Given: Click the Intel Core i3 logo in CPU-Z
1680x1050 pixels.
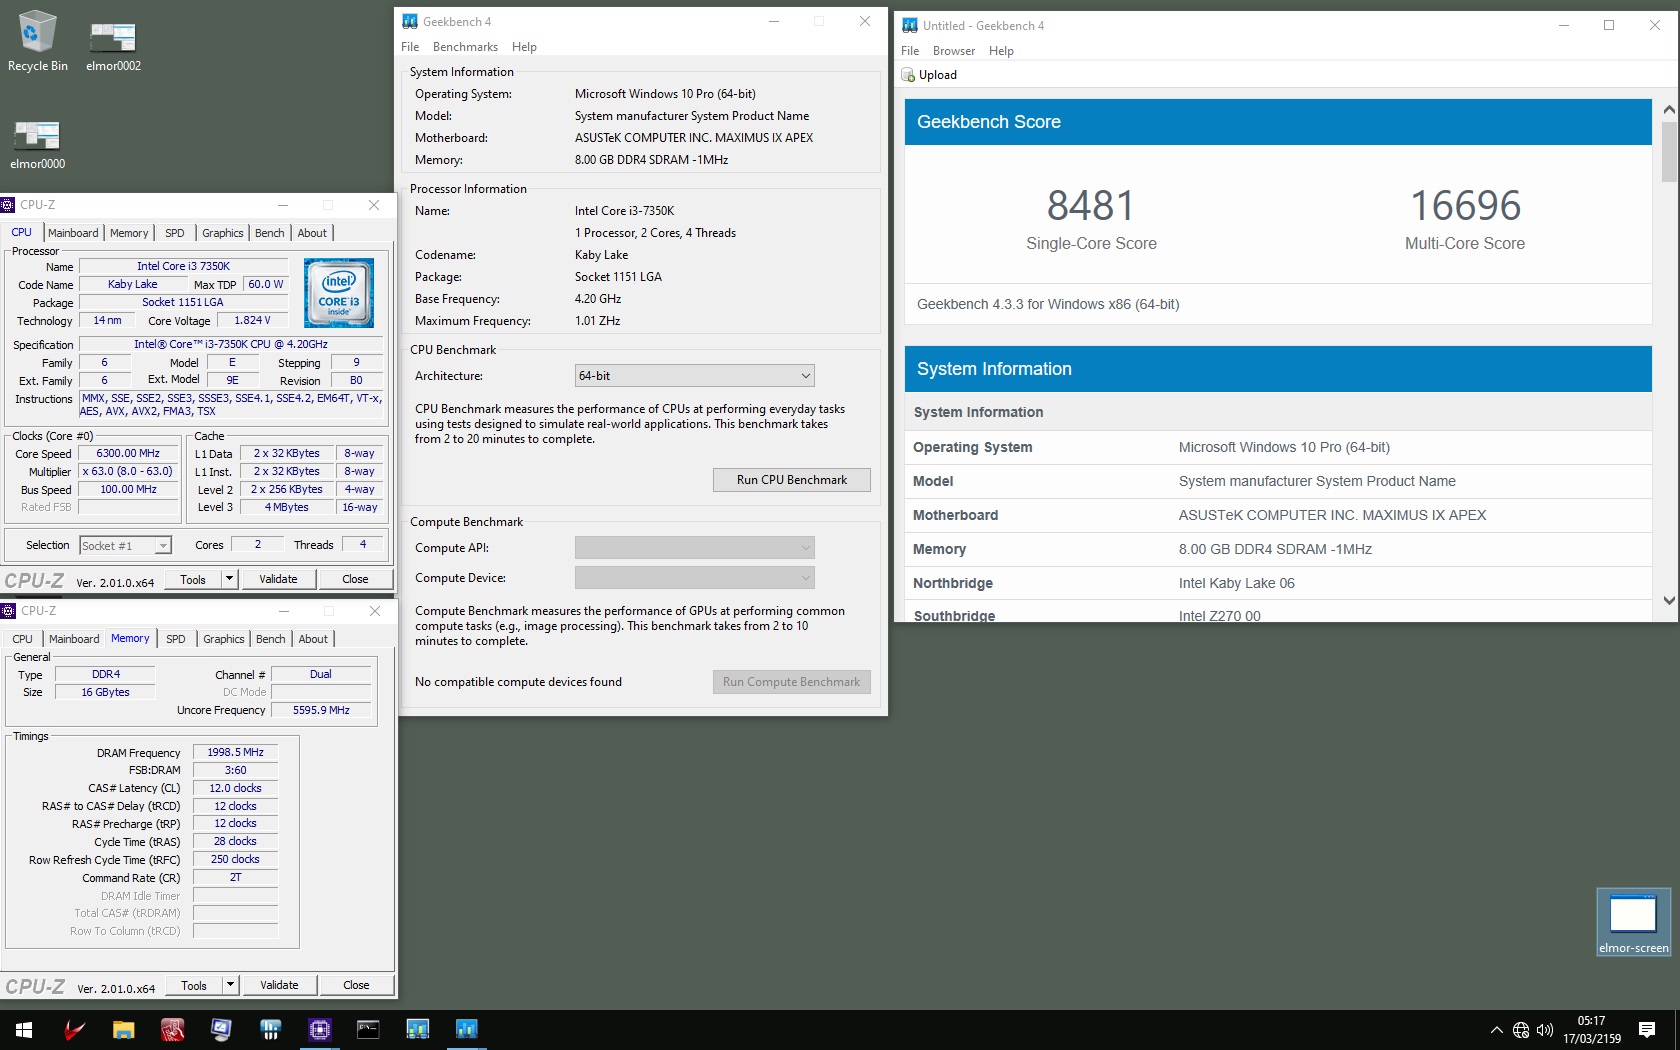Looking at the screenshot, I should (x=339, y=293).
